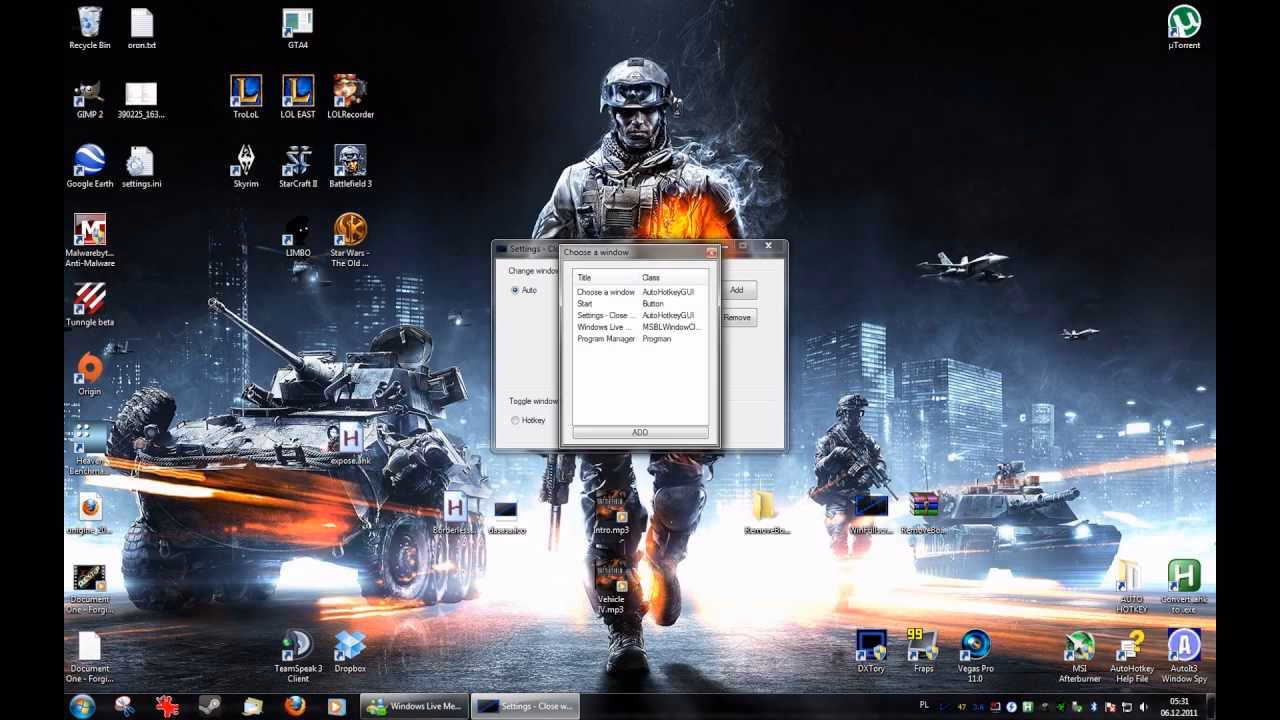Launch the Fraps desktop shortcut

(923, 650)
